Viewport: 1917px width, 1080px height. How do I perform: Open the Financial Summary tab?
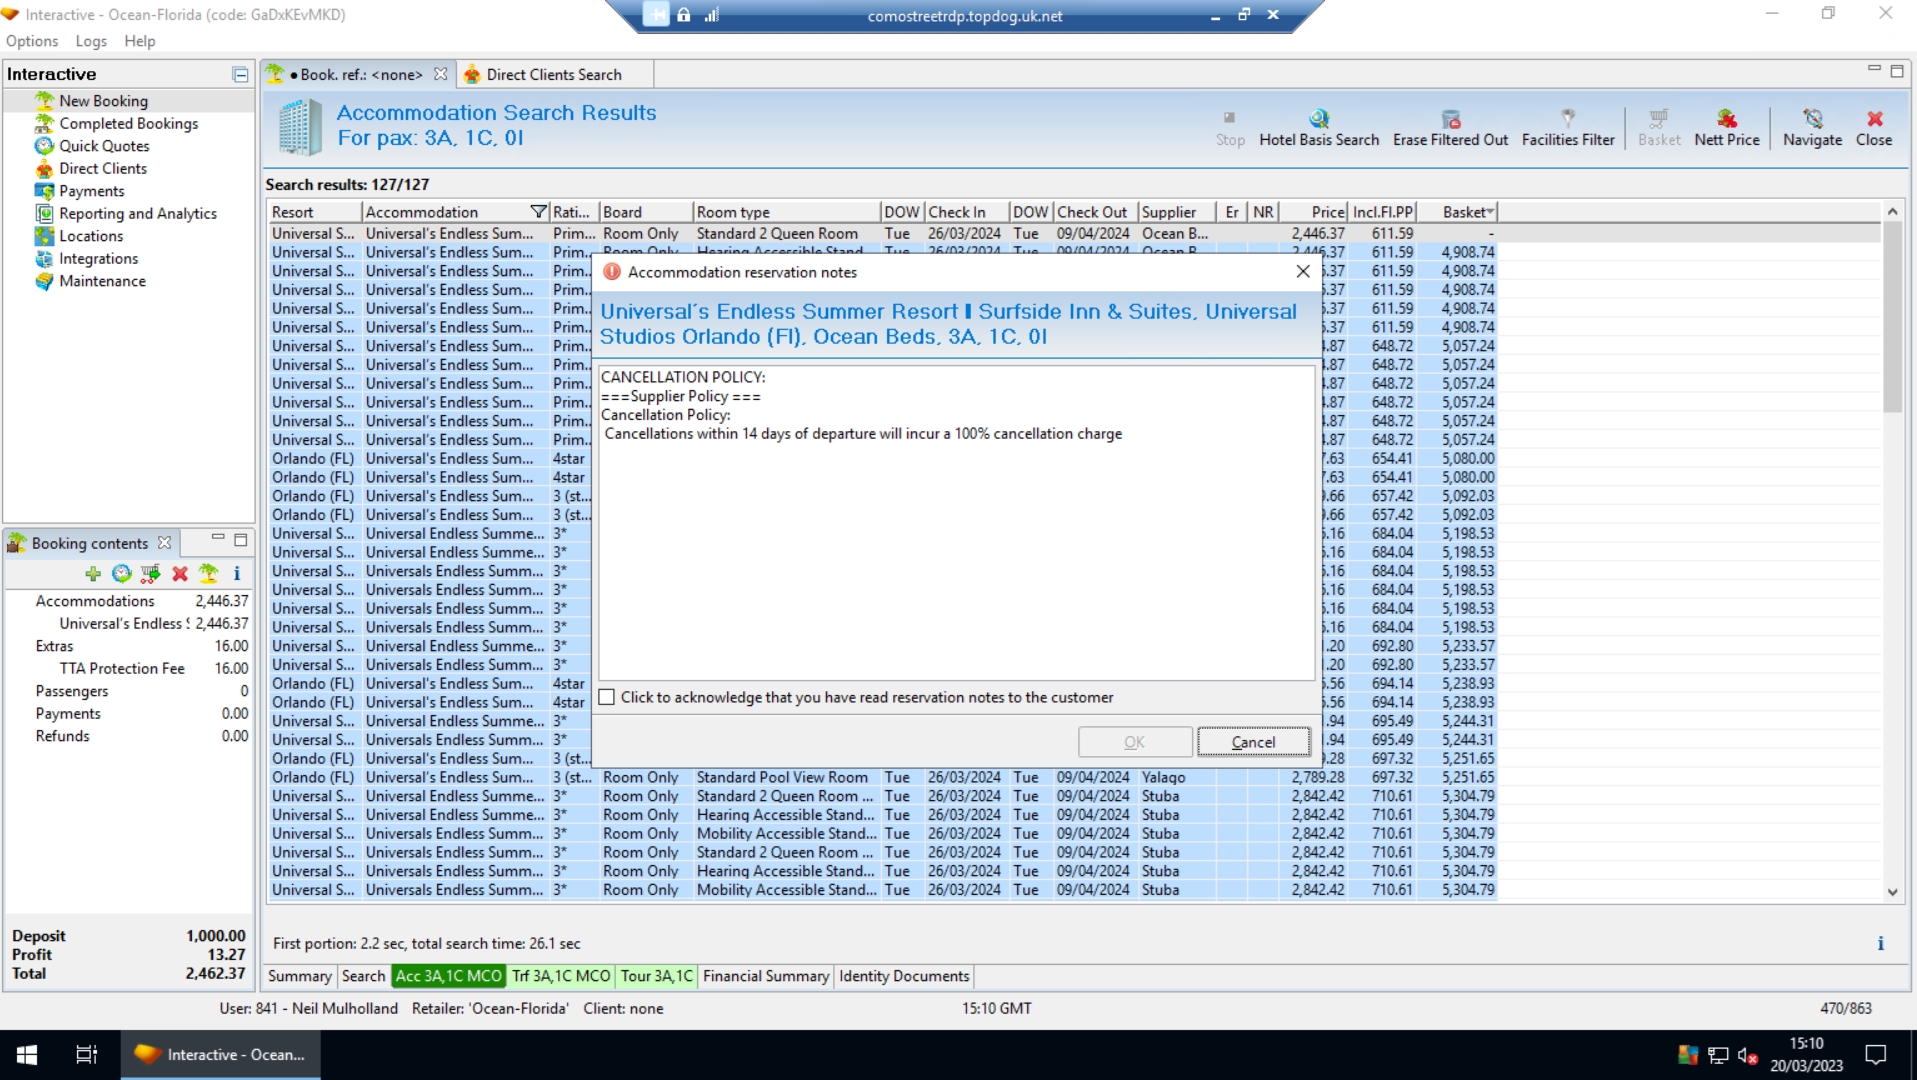pos(766,976)
